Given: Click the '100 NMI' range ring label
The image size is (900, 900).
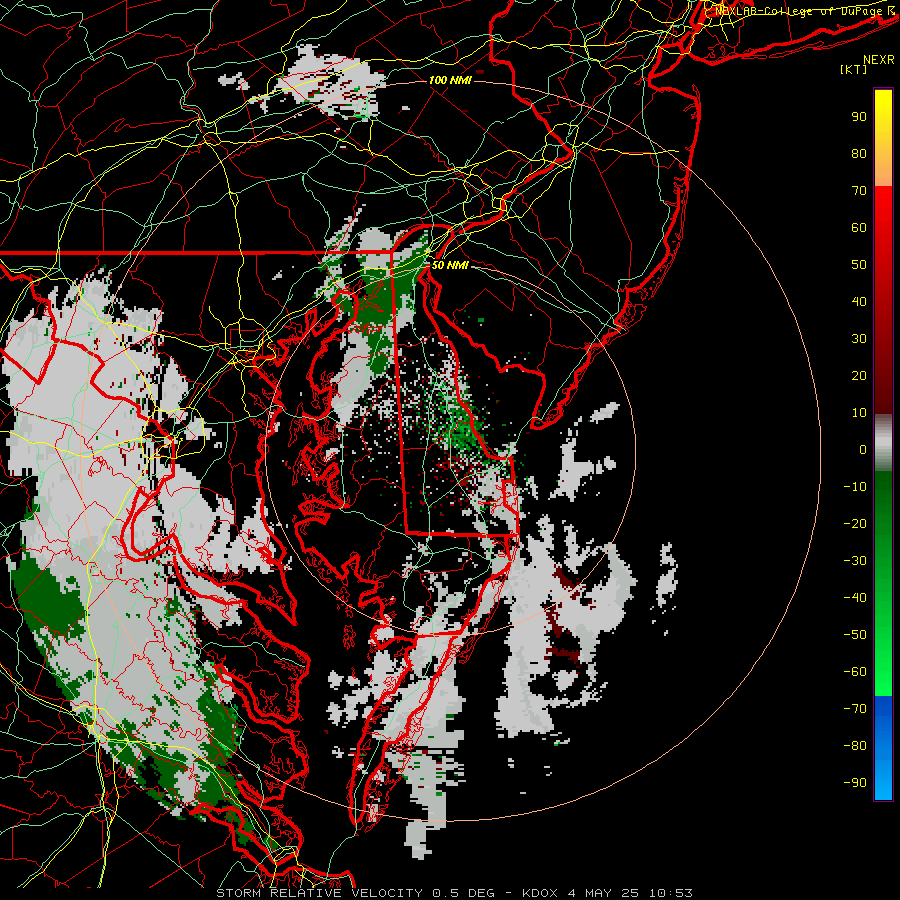Looking at the screenshot, I should pos(450,80).
